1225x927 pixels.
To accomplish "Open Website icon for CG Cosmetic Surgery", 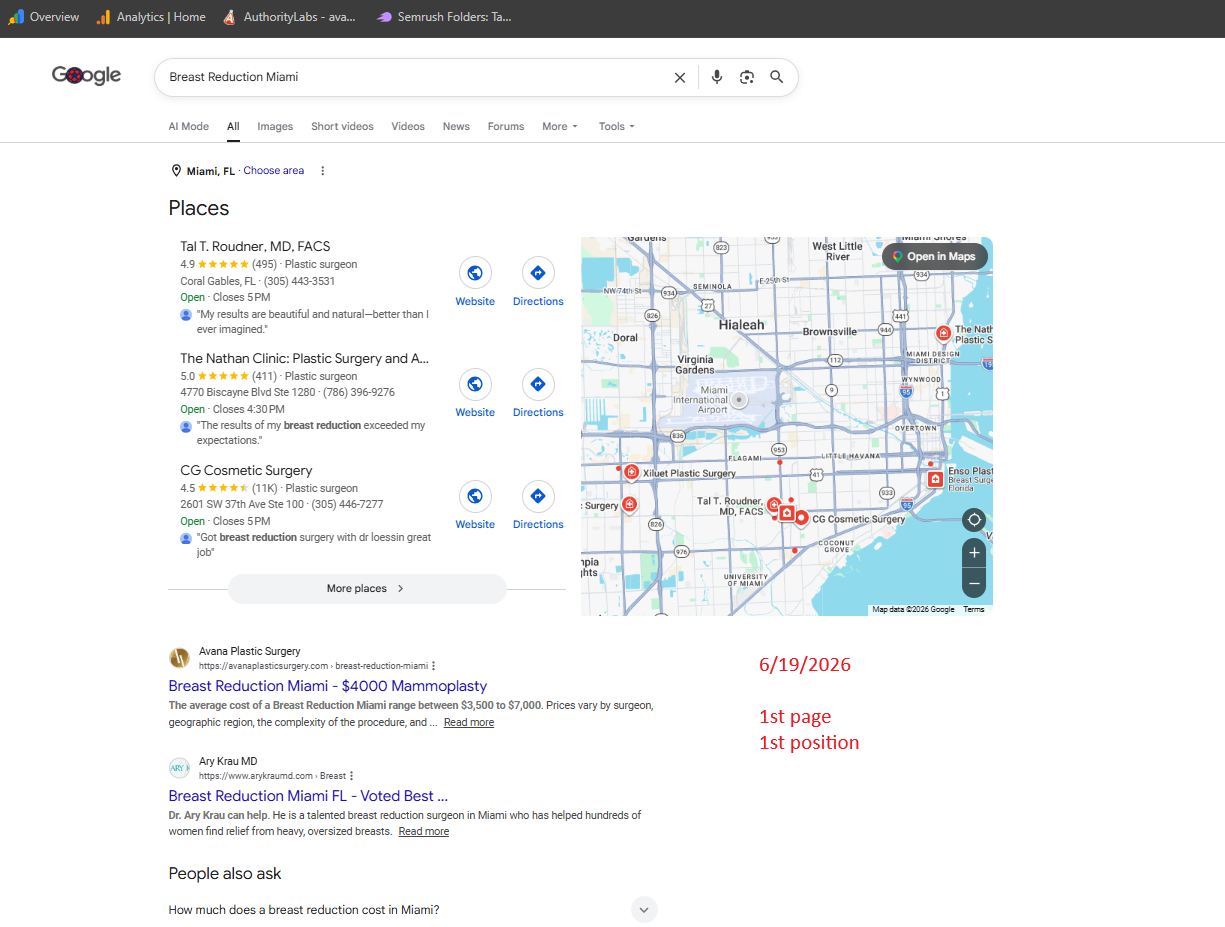I will click(x=475, y=496).
